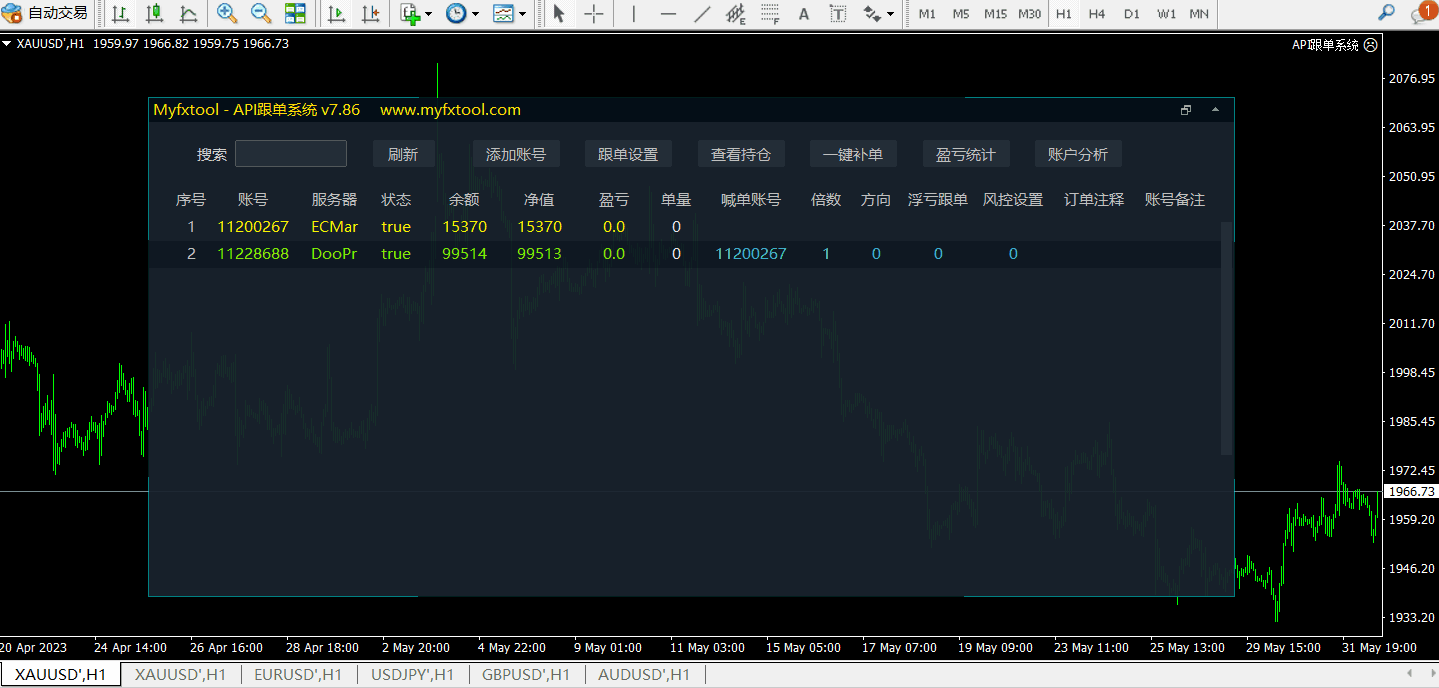1439x688 pixels.
Task: Click the 搜索 search input field
Action: click(291, 153)
